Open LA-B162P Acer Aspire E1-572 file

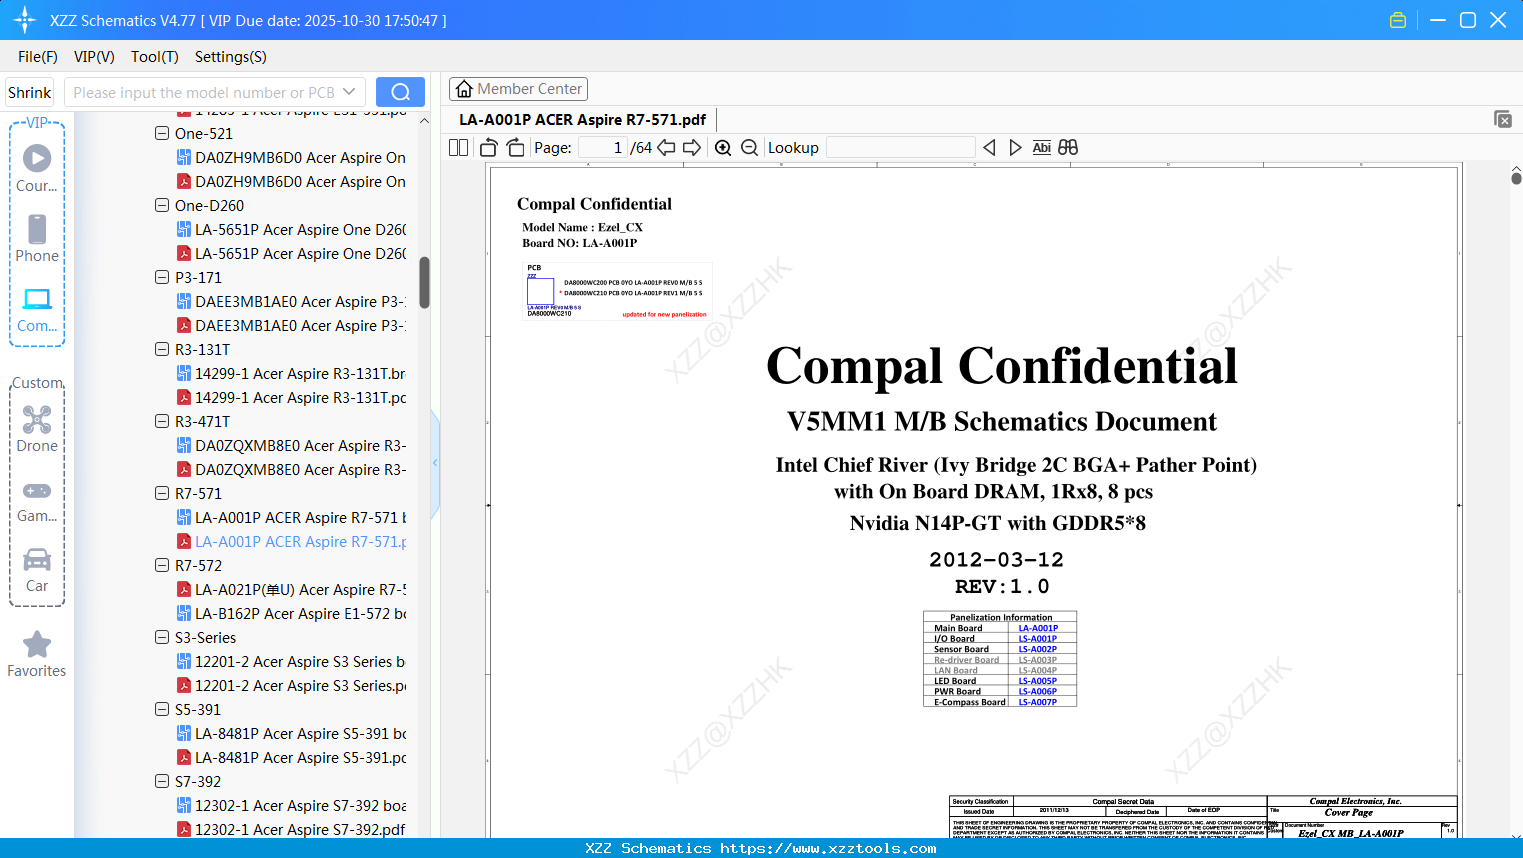pos(291,614)
